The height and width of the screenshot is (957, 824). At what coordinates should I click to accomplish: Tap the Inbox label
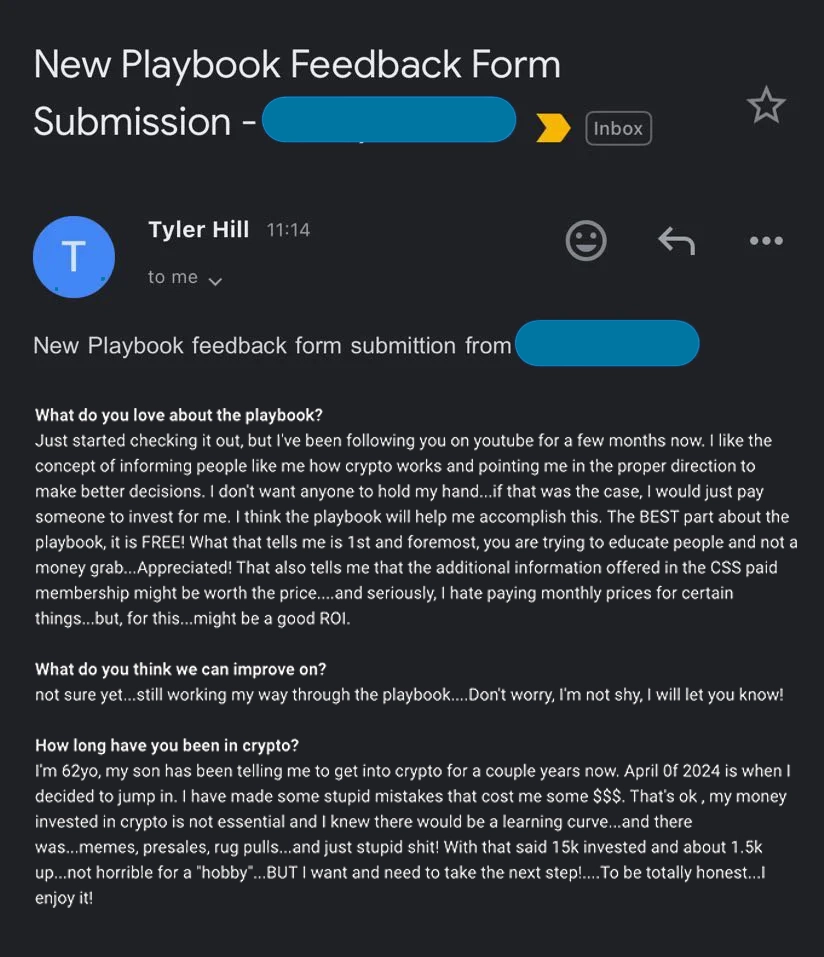[x=618, y=128]
